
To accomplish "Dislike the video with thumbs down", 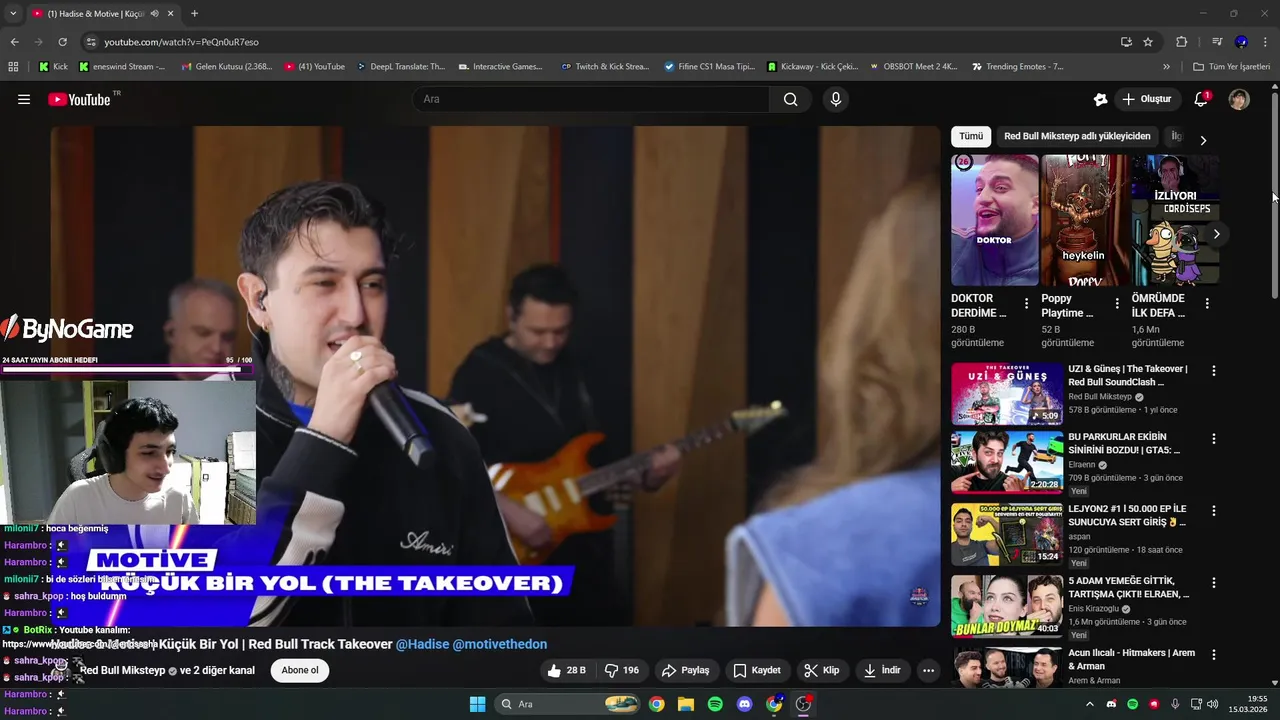I will click(621, 670).
